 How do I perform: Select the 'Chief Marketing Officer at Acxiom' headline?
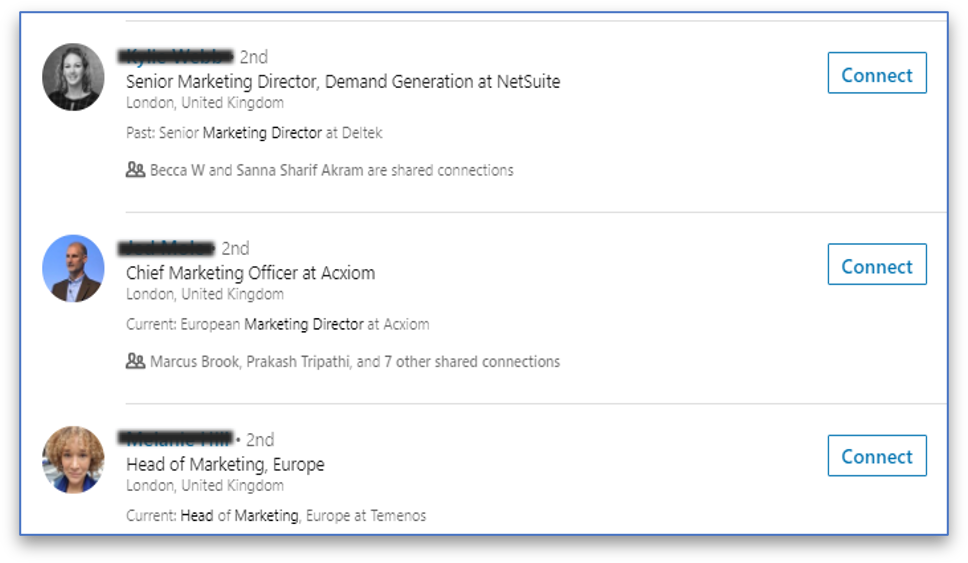point(250,272)
